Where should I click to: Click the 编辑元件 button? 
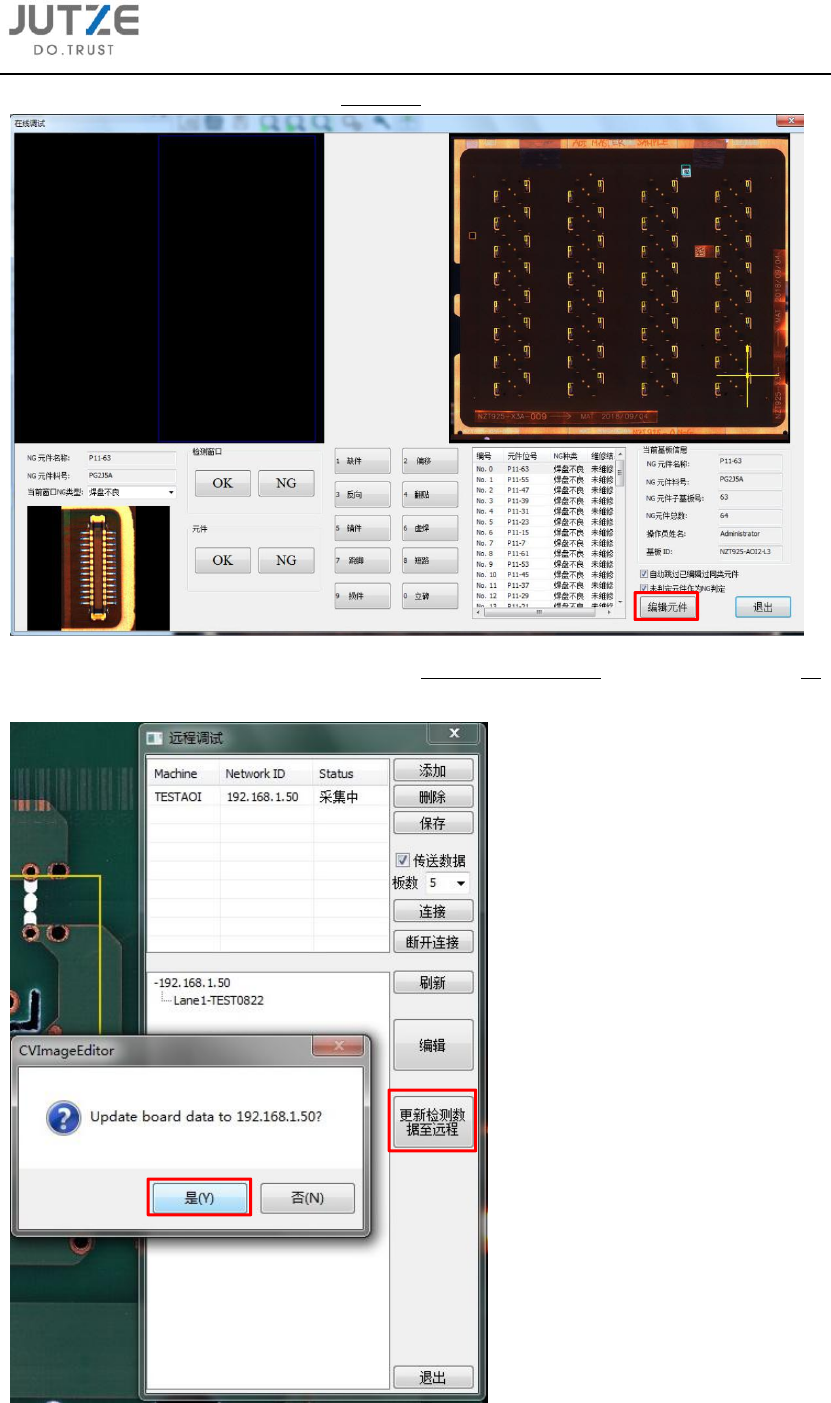click(x=666, y=607)
